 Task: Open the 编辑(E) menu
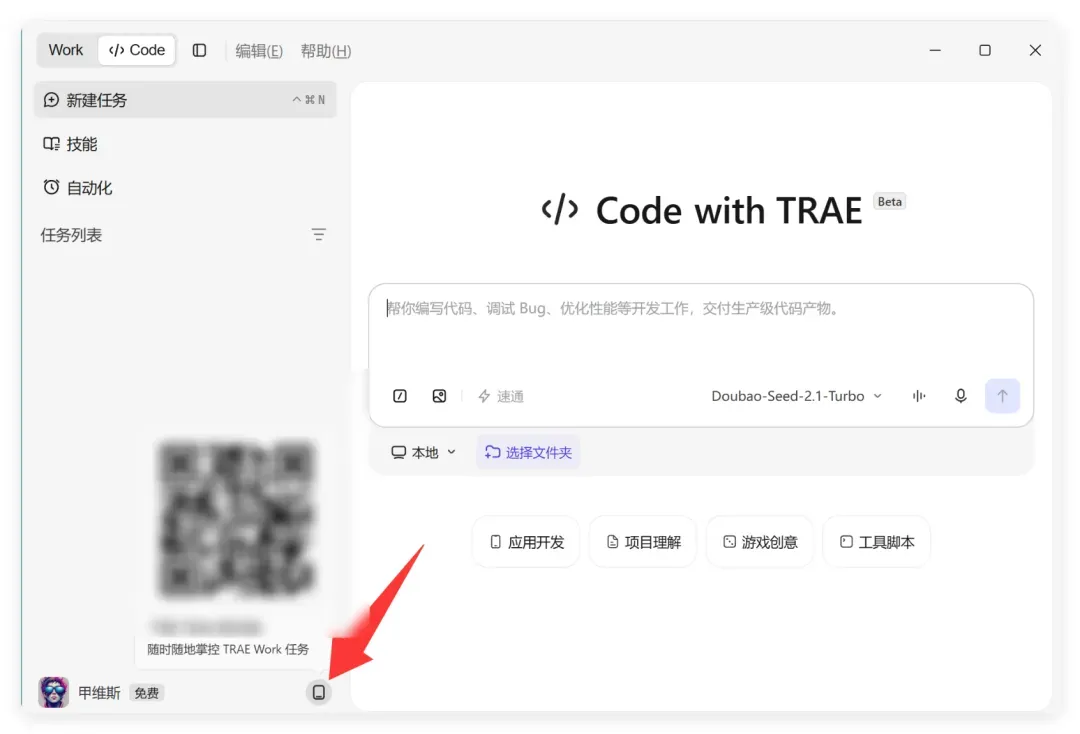259,51
